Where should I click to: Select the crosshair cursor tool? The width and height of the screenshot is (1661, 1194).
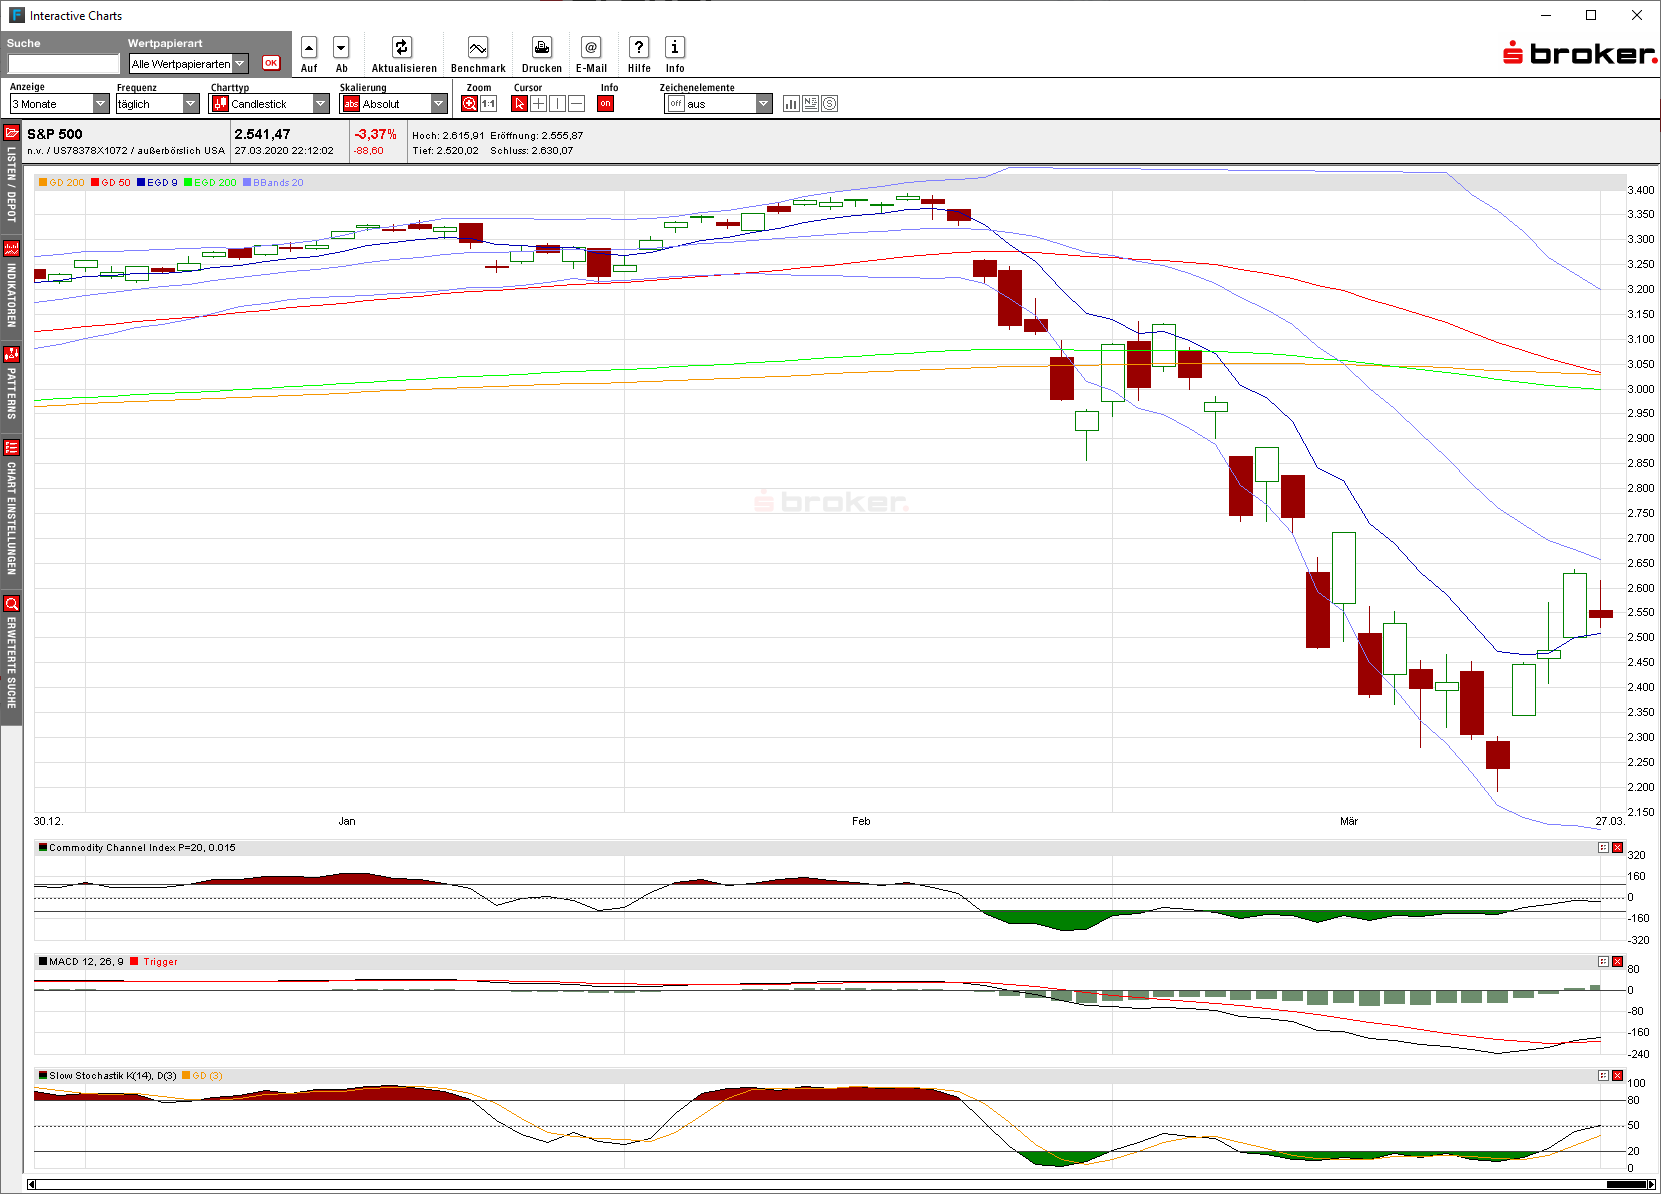(x=538, y=103)
